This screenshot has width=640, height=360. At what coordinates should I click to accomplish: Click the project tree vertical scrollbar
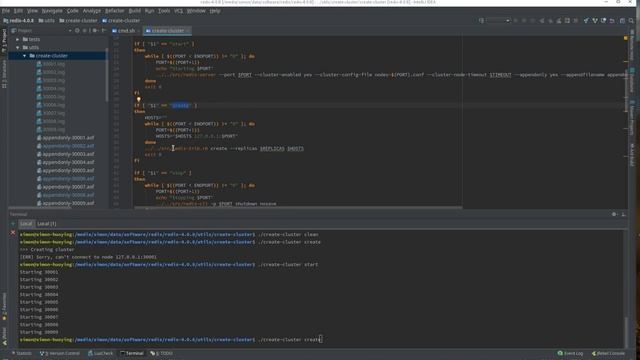[x=107, y=76]
